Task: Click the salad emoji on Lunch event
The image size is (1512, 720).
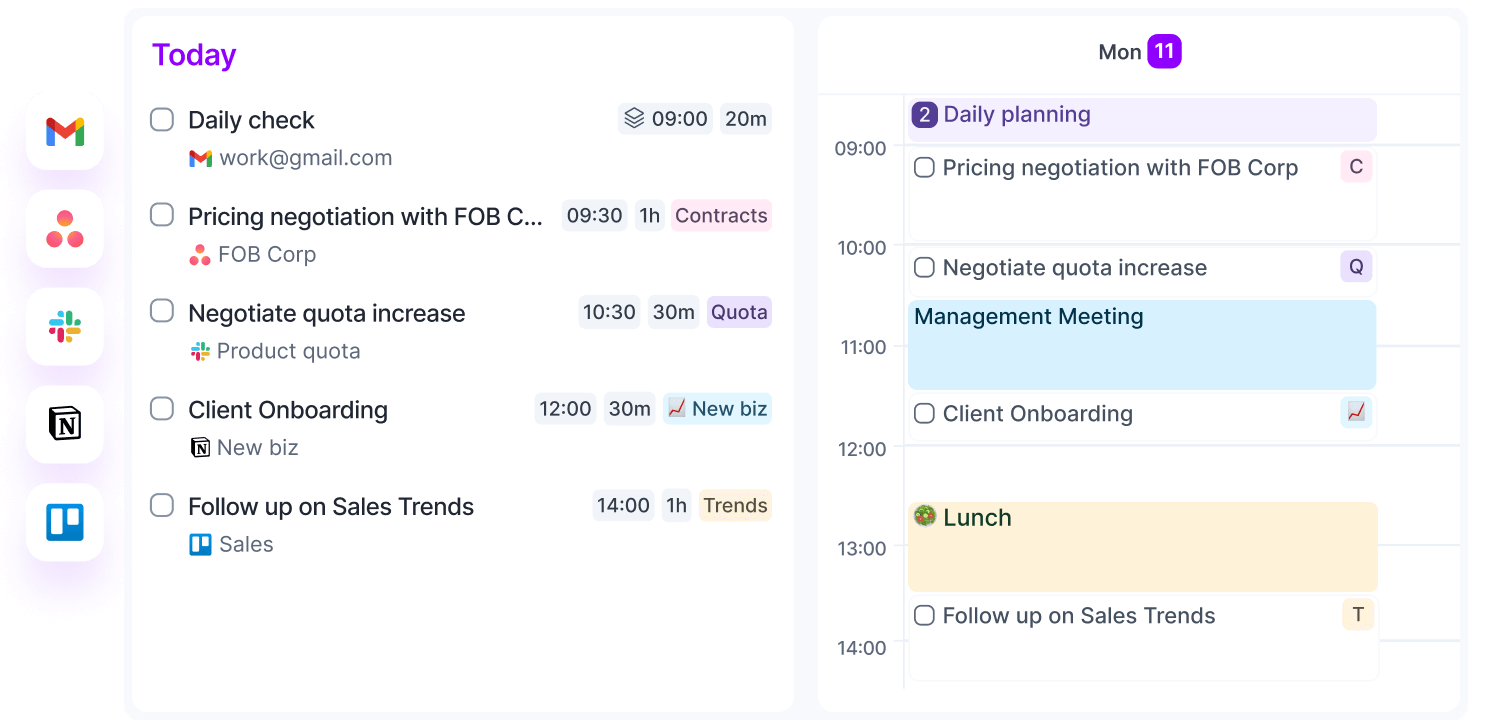Action: pyautogui.click(x=925, y=517)
